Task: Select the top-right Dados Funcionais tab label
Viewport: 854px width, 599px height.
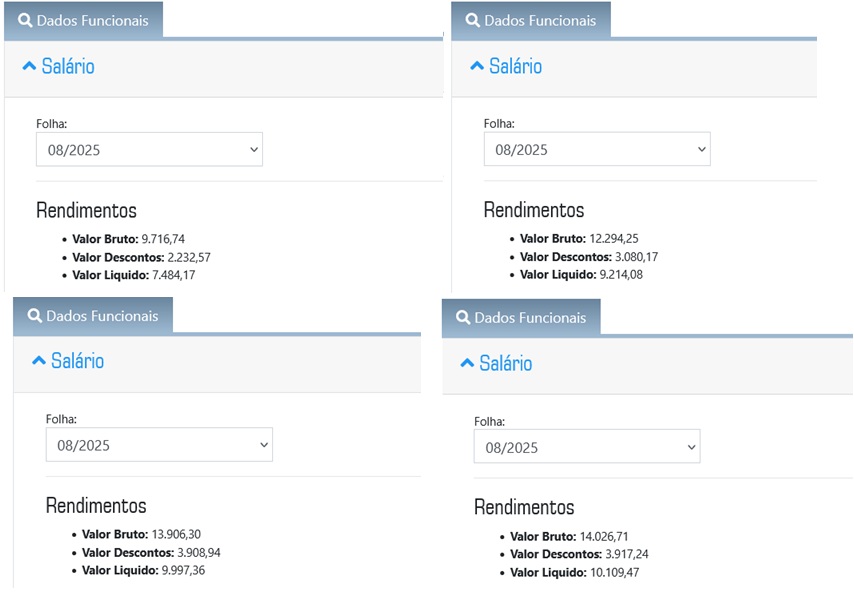Action: coord(540,21)
